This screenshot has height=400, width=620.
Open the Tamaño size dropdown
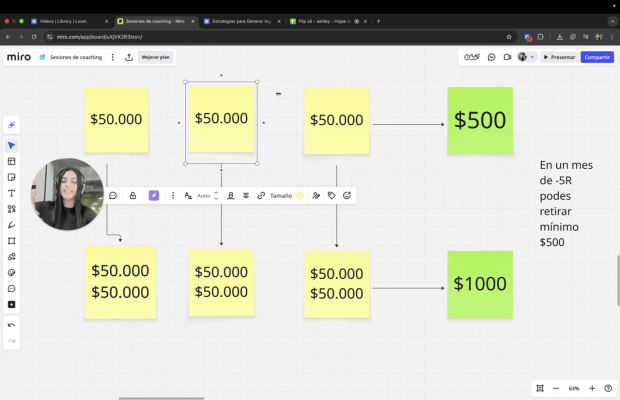tap(281, 196)
